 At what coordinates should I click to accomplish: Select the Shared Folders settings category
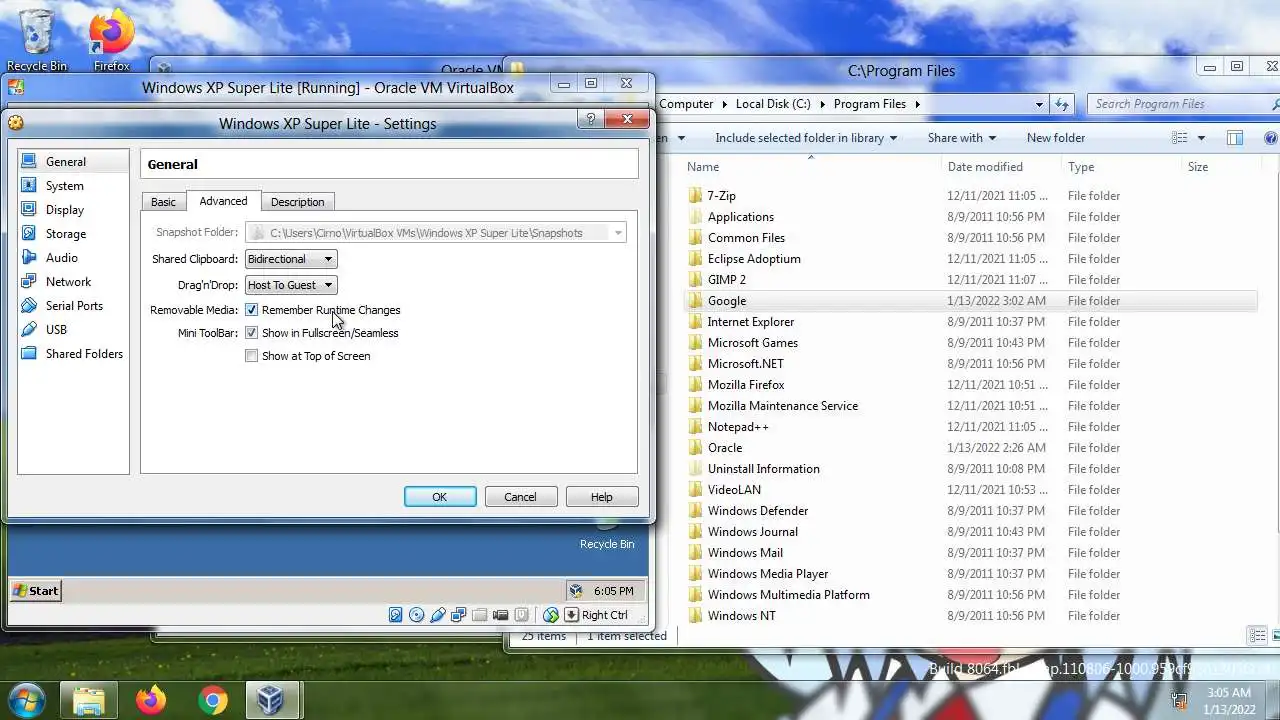click(x=73, y=354)
